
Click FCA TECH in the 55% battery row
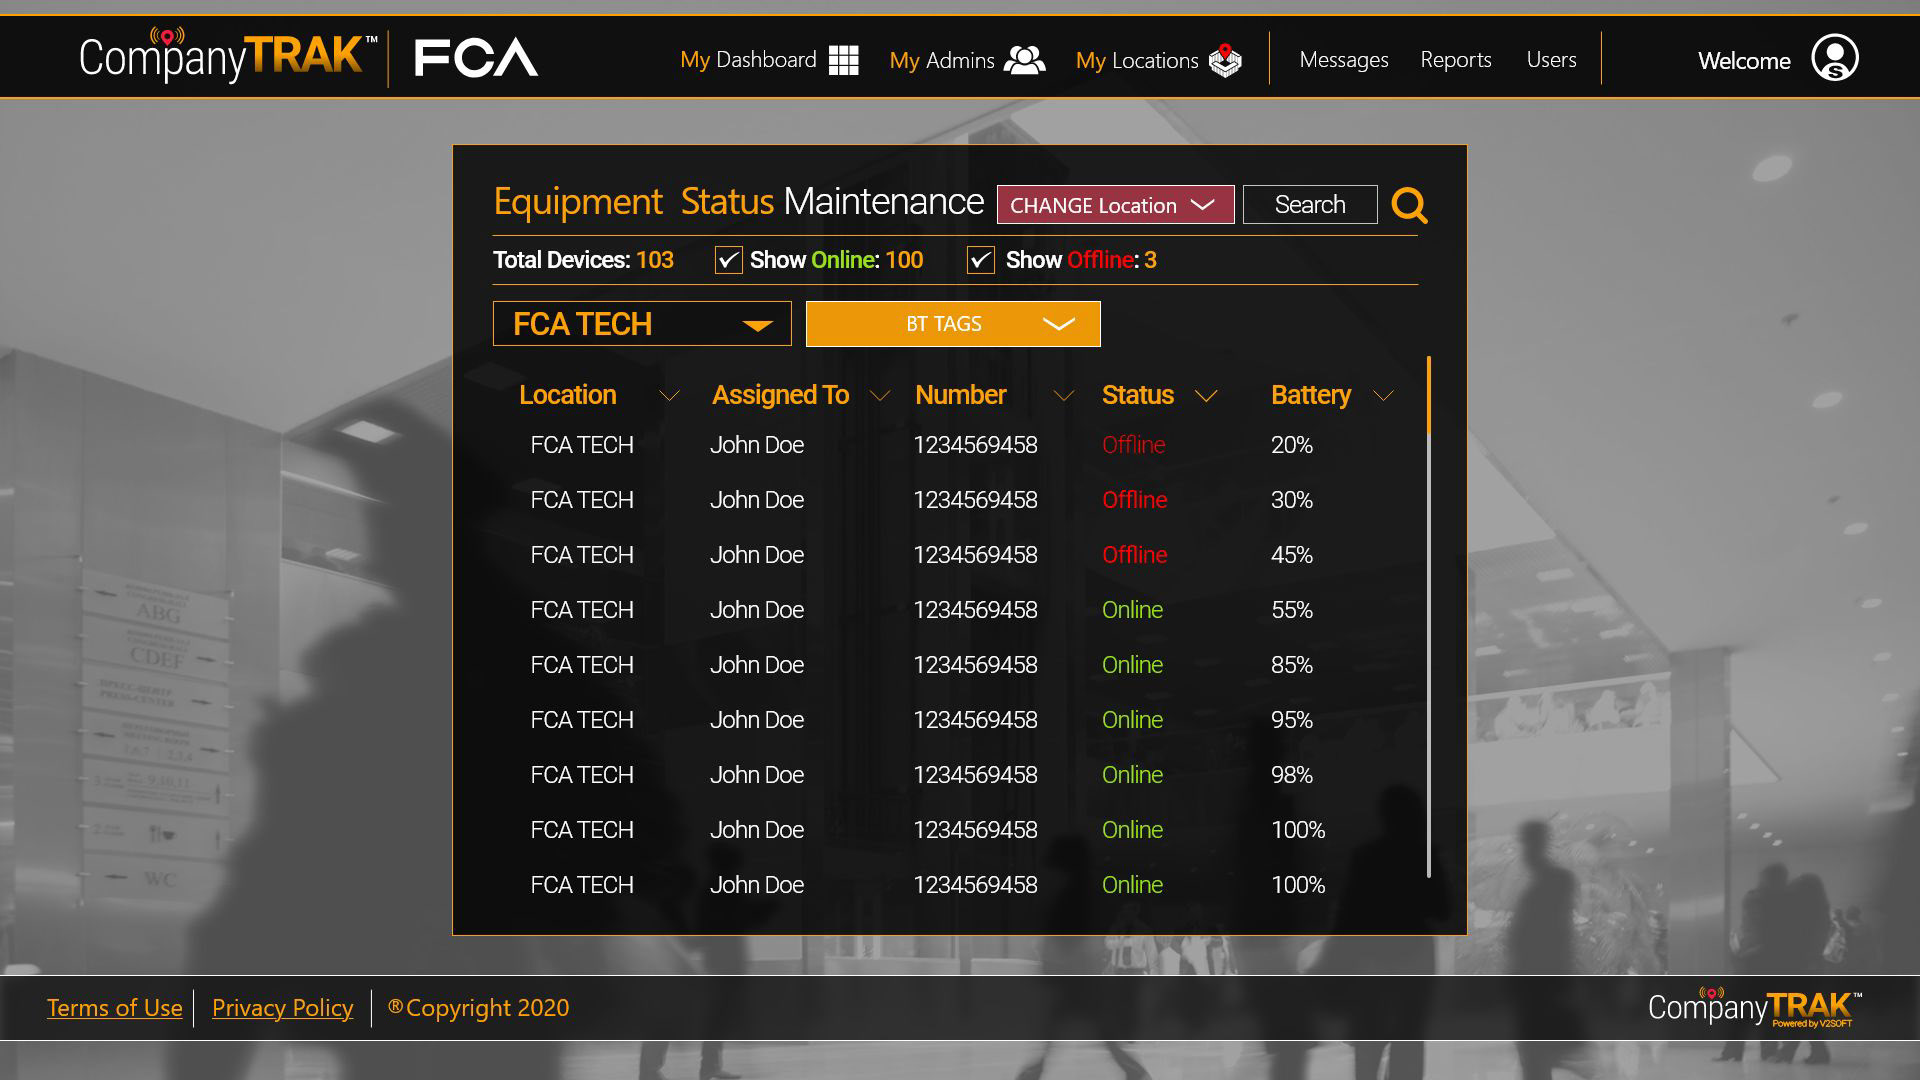pos(582,610)
